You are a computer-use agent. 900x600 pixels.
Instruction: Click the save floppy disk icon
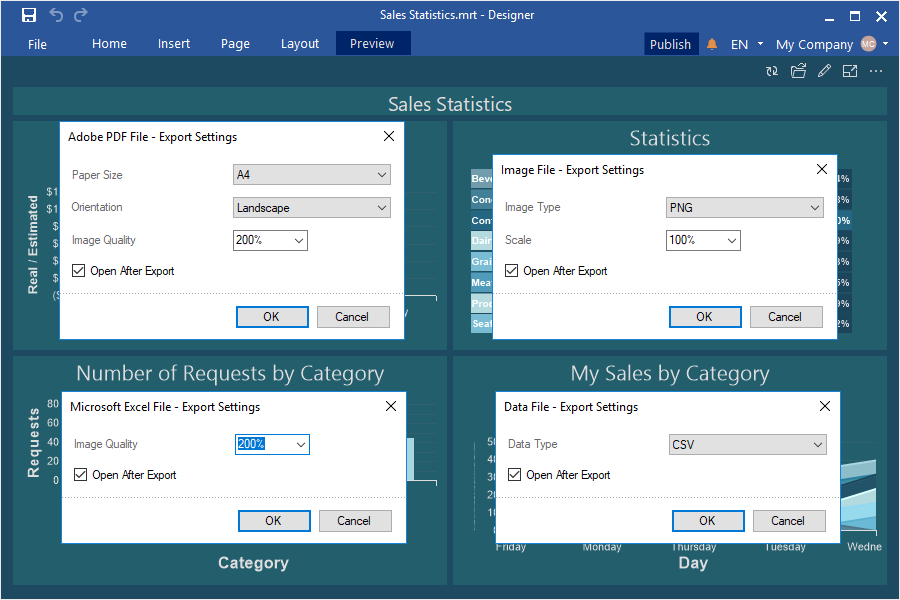point(29,15)
